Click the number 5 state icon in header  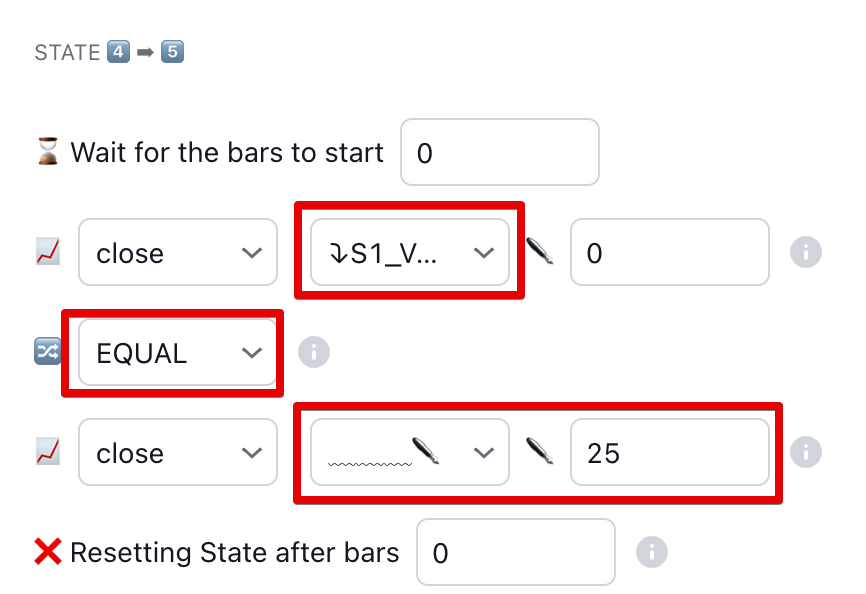click(x=172, y=52)
